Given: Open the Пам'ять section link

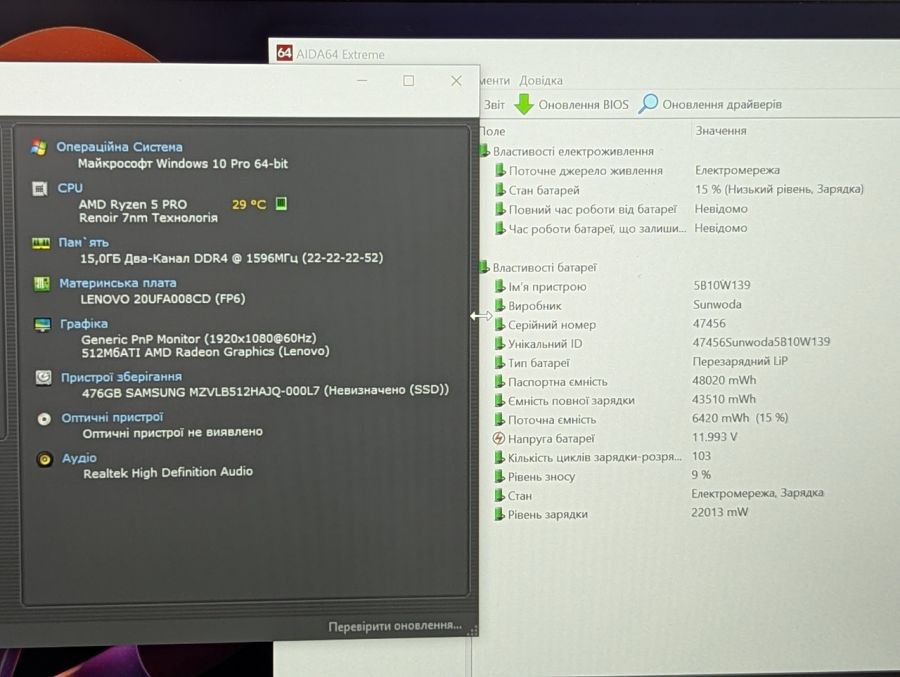Looking at the screenshot, I should click(x=84, y=242).
